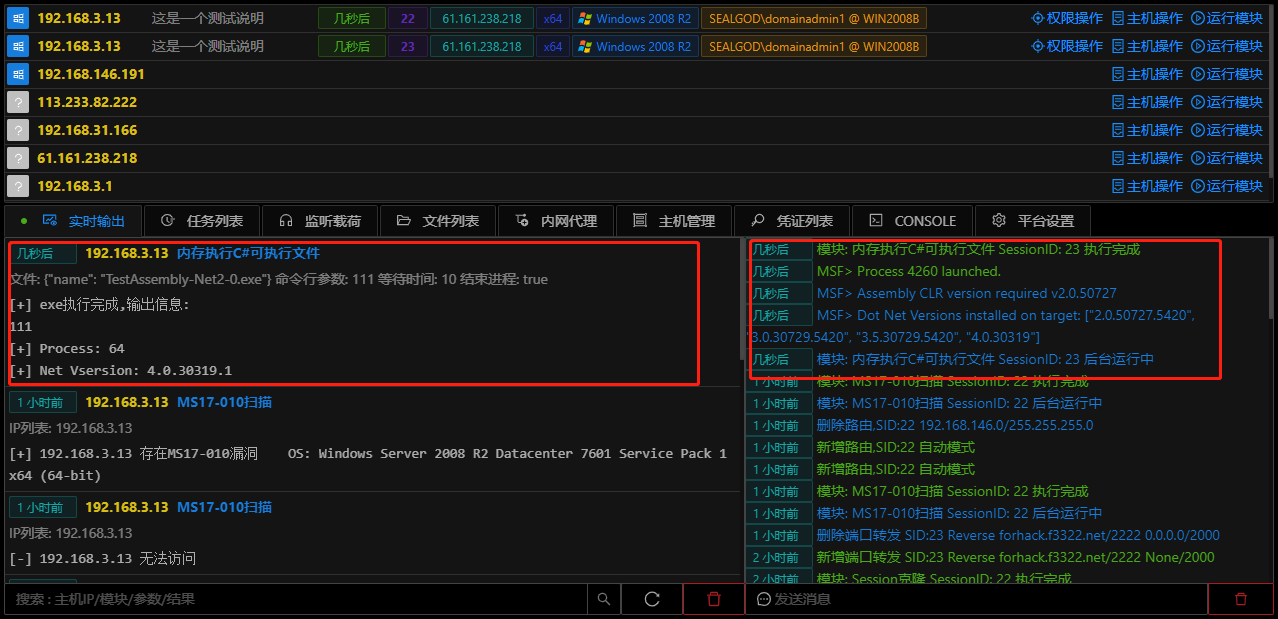Open 运行模块 for session 23 row
Screen dimensions: 1278x619
click(x=1227, y=46)
